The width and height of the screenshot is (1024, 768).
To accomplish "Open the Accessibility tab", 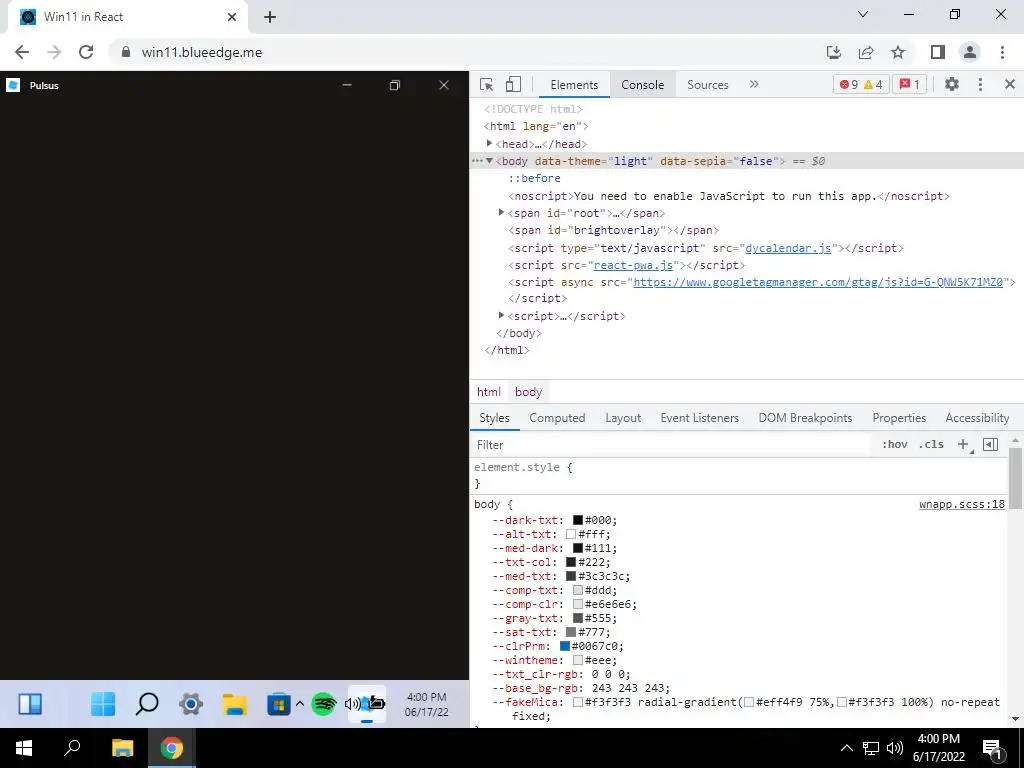I will pyautogui.click(x=977, y=418).
